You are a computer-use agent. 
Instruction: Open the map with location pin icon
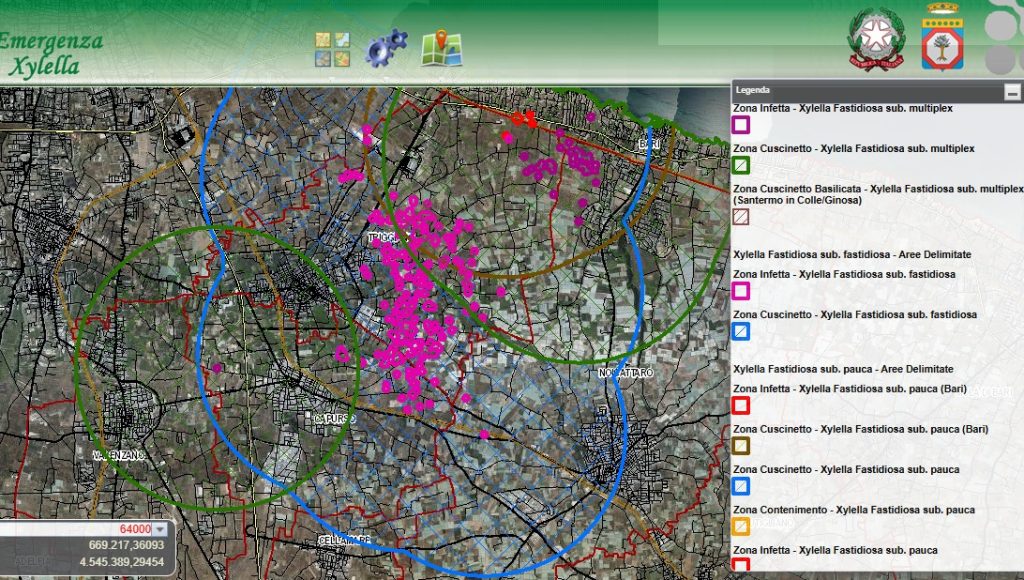(441, 48)
